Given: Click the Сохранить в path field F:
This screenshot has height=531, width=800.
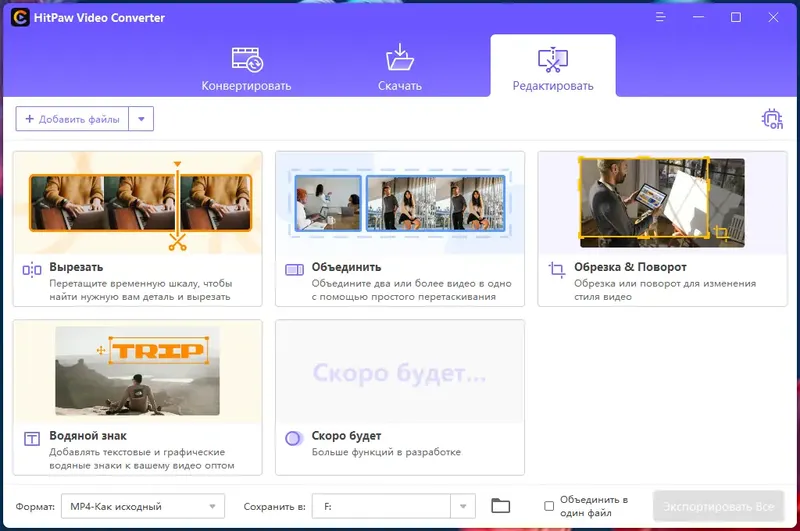Looking at the screenshot, I should tap(381, 507).
